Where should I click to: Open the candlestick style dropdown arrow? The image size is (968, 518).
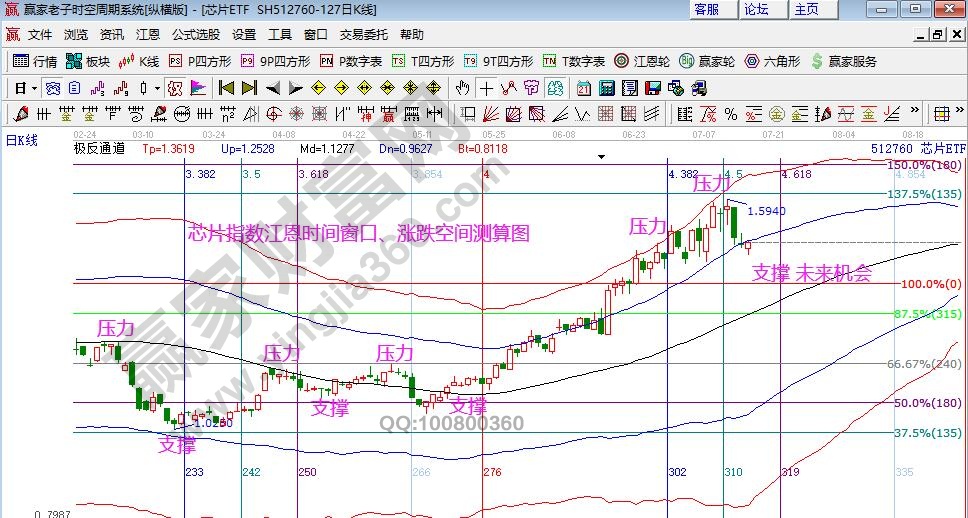click(x=157, y=88)
